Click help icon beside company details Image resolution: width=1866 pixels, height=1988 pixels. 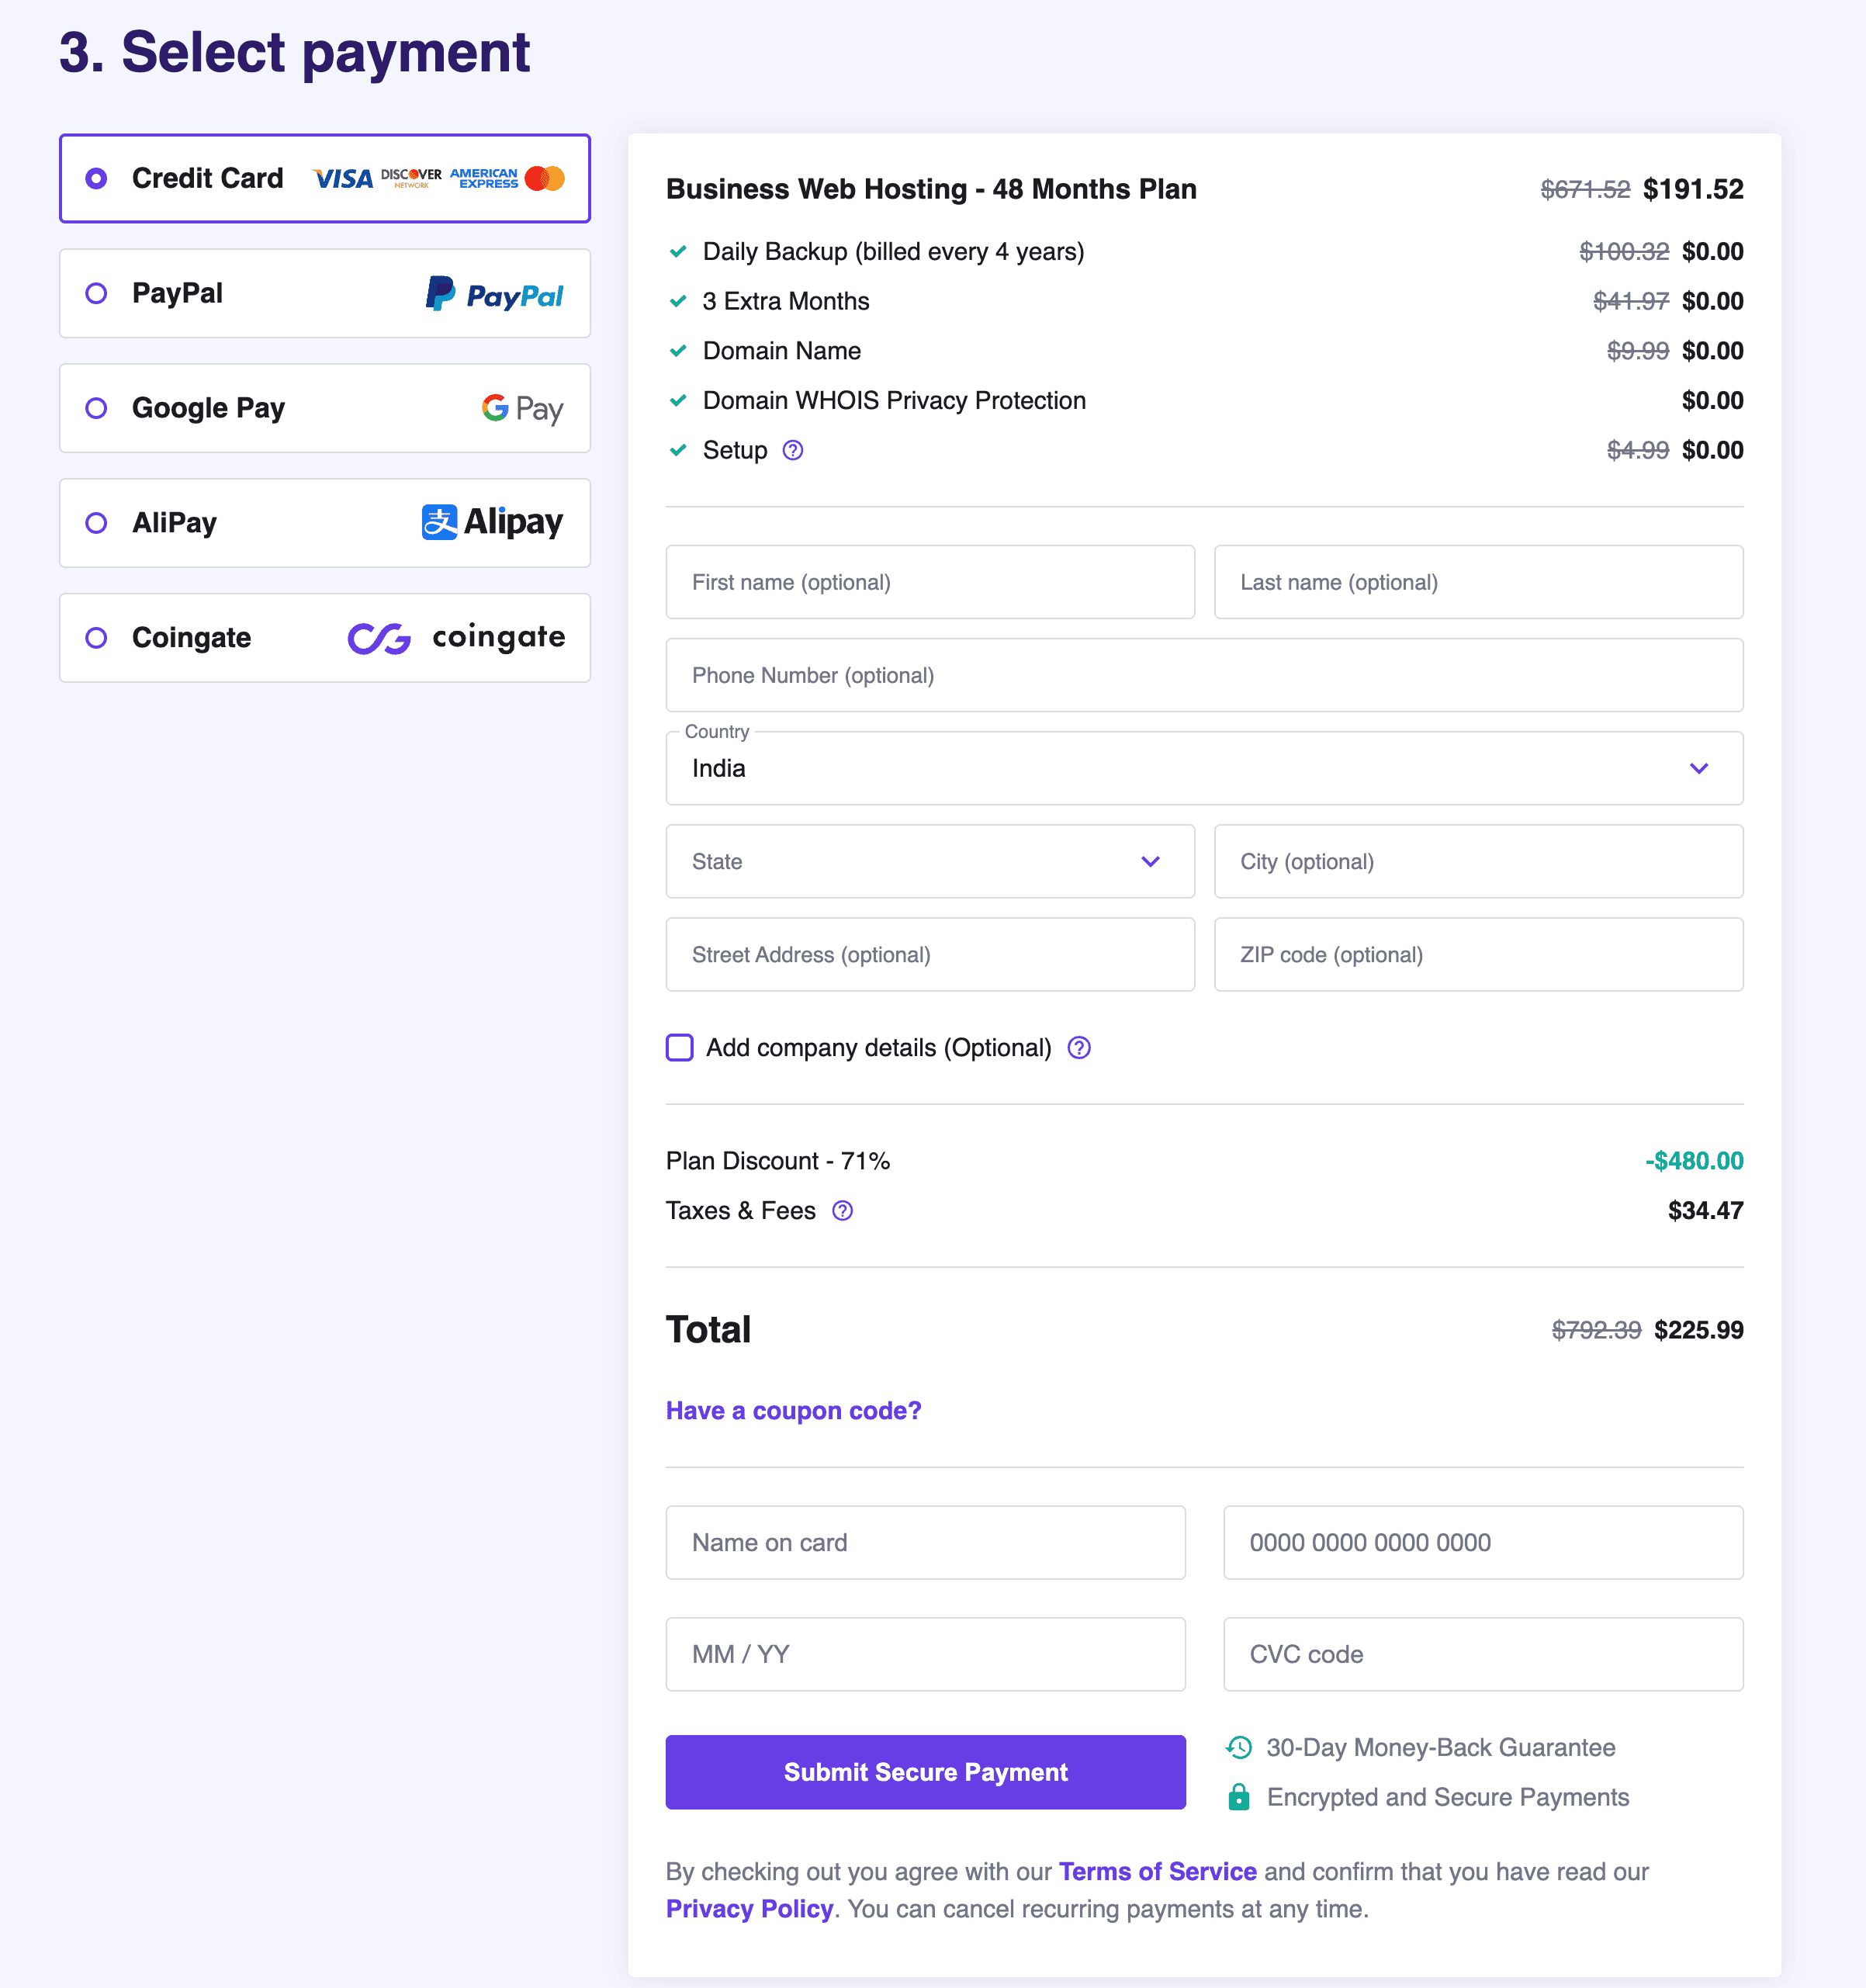1078,1048
